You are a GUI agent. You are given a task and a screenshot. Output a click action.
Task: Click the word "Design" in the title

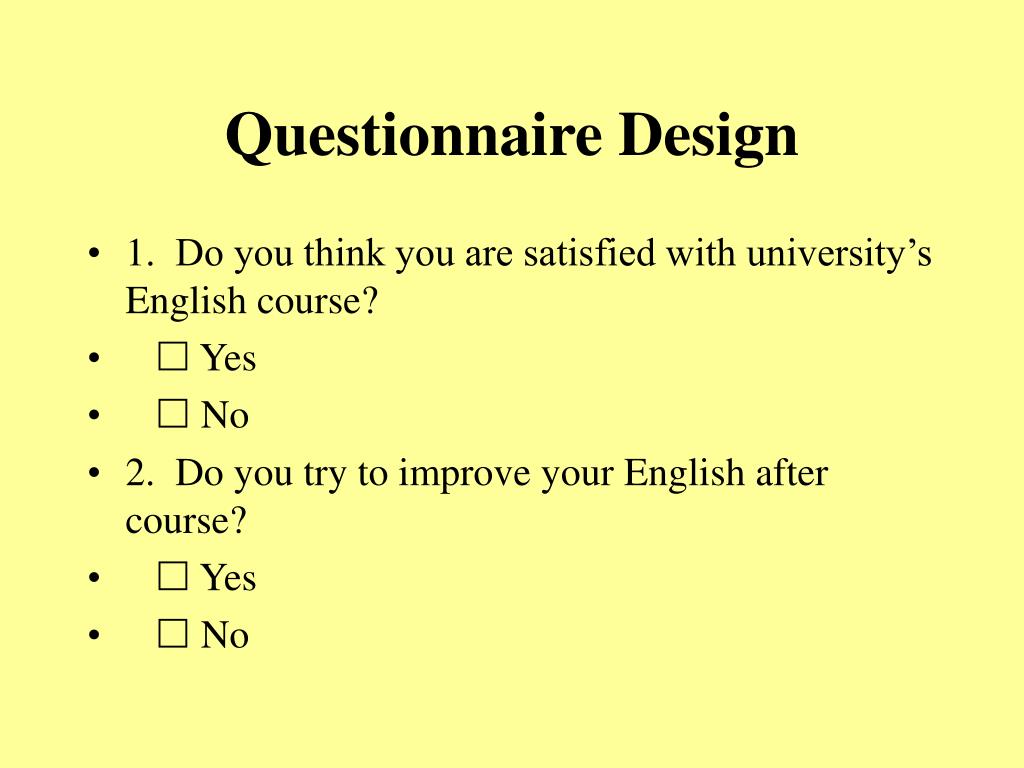[708, 136]
